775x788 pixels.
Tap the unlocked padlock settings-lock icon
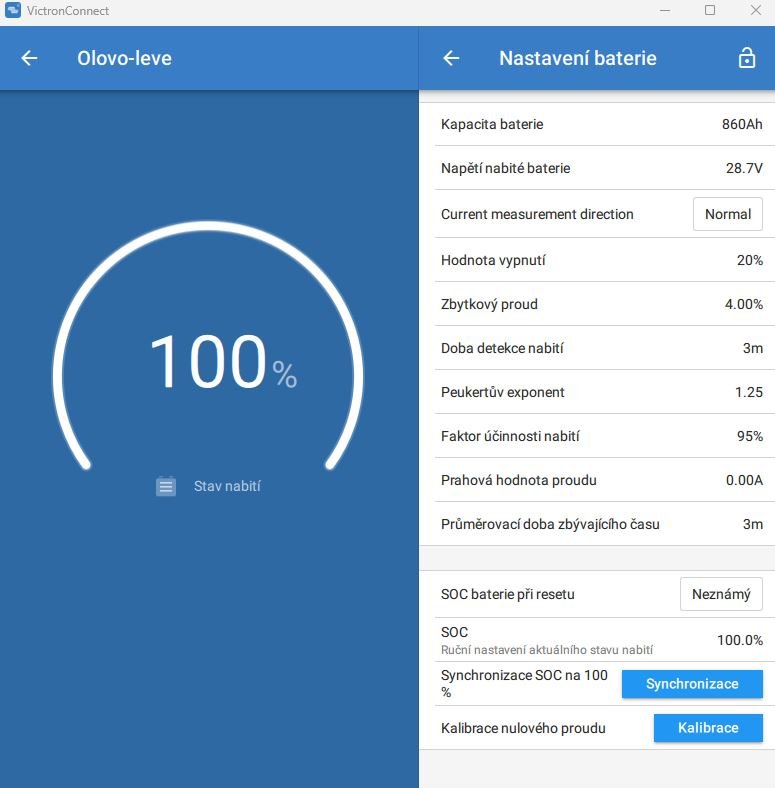(x=746, y=58)
